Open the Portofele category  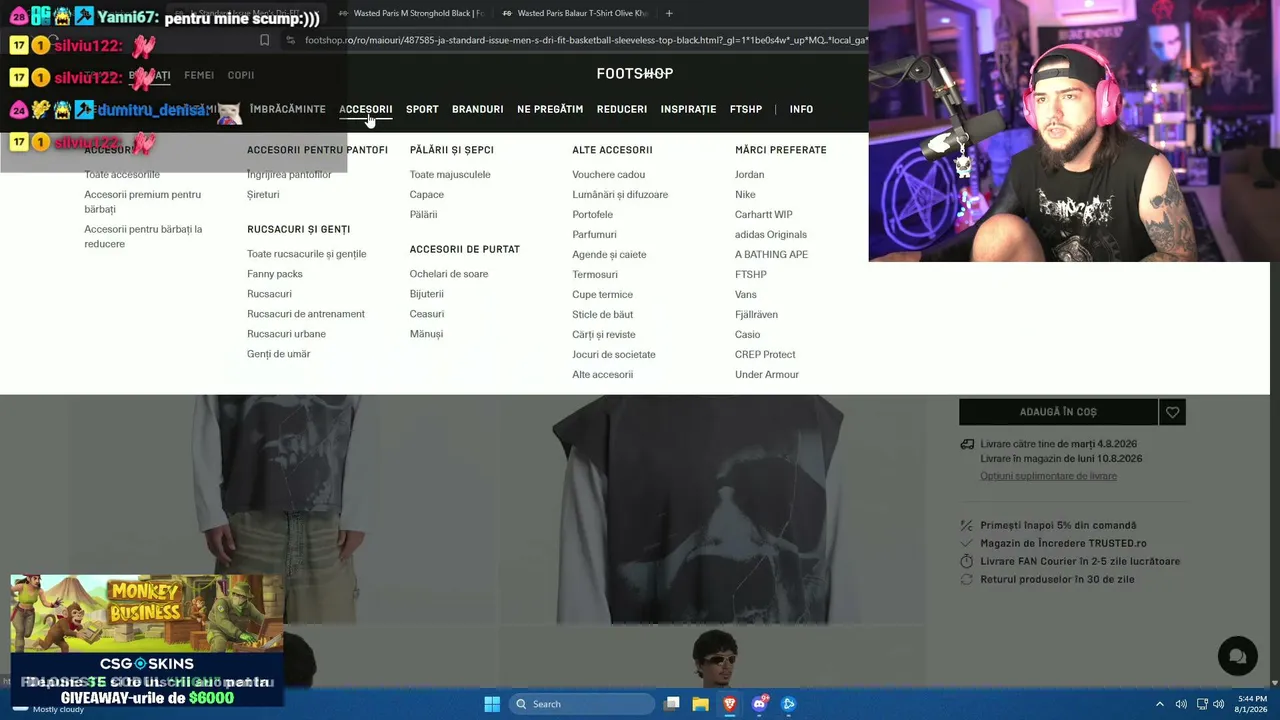(x=593, y=214)
